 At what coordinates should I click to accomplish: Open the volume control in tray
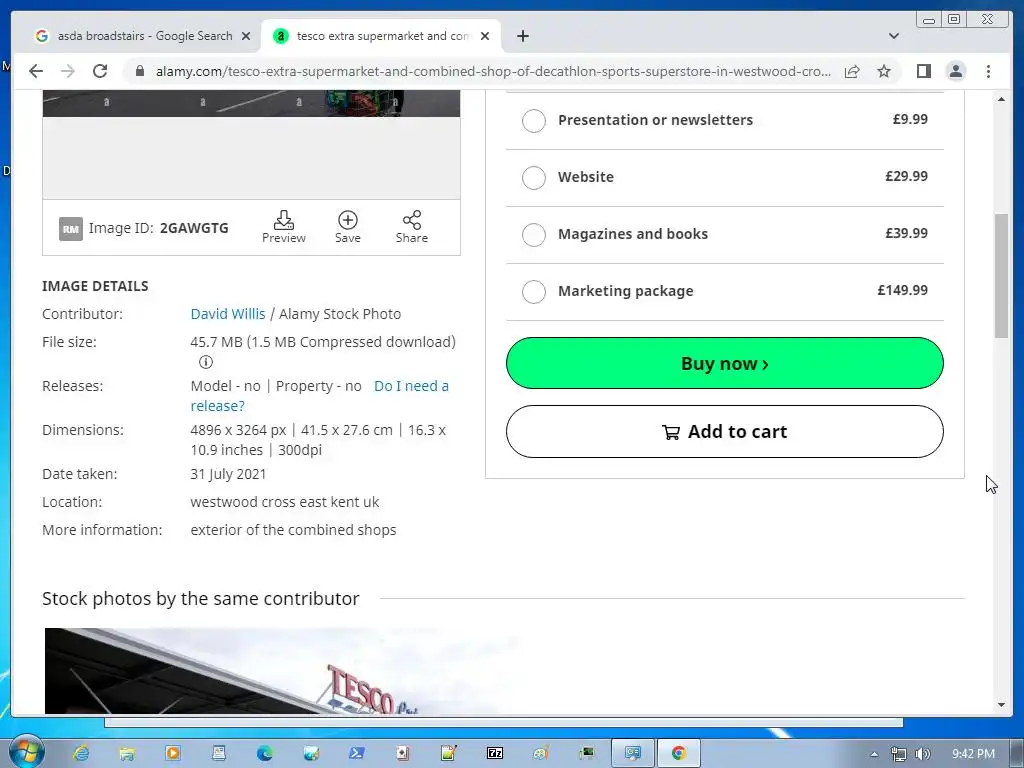pyautogui.click(x=923, y=754)
